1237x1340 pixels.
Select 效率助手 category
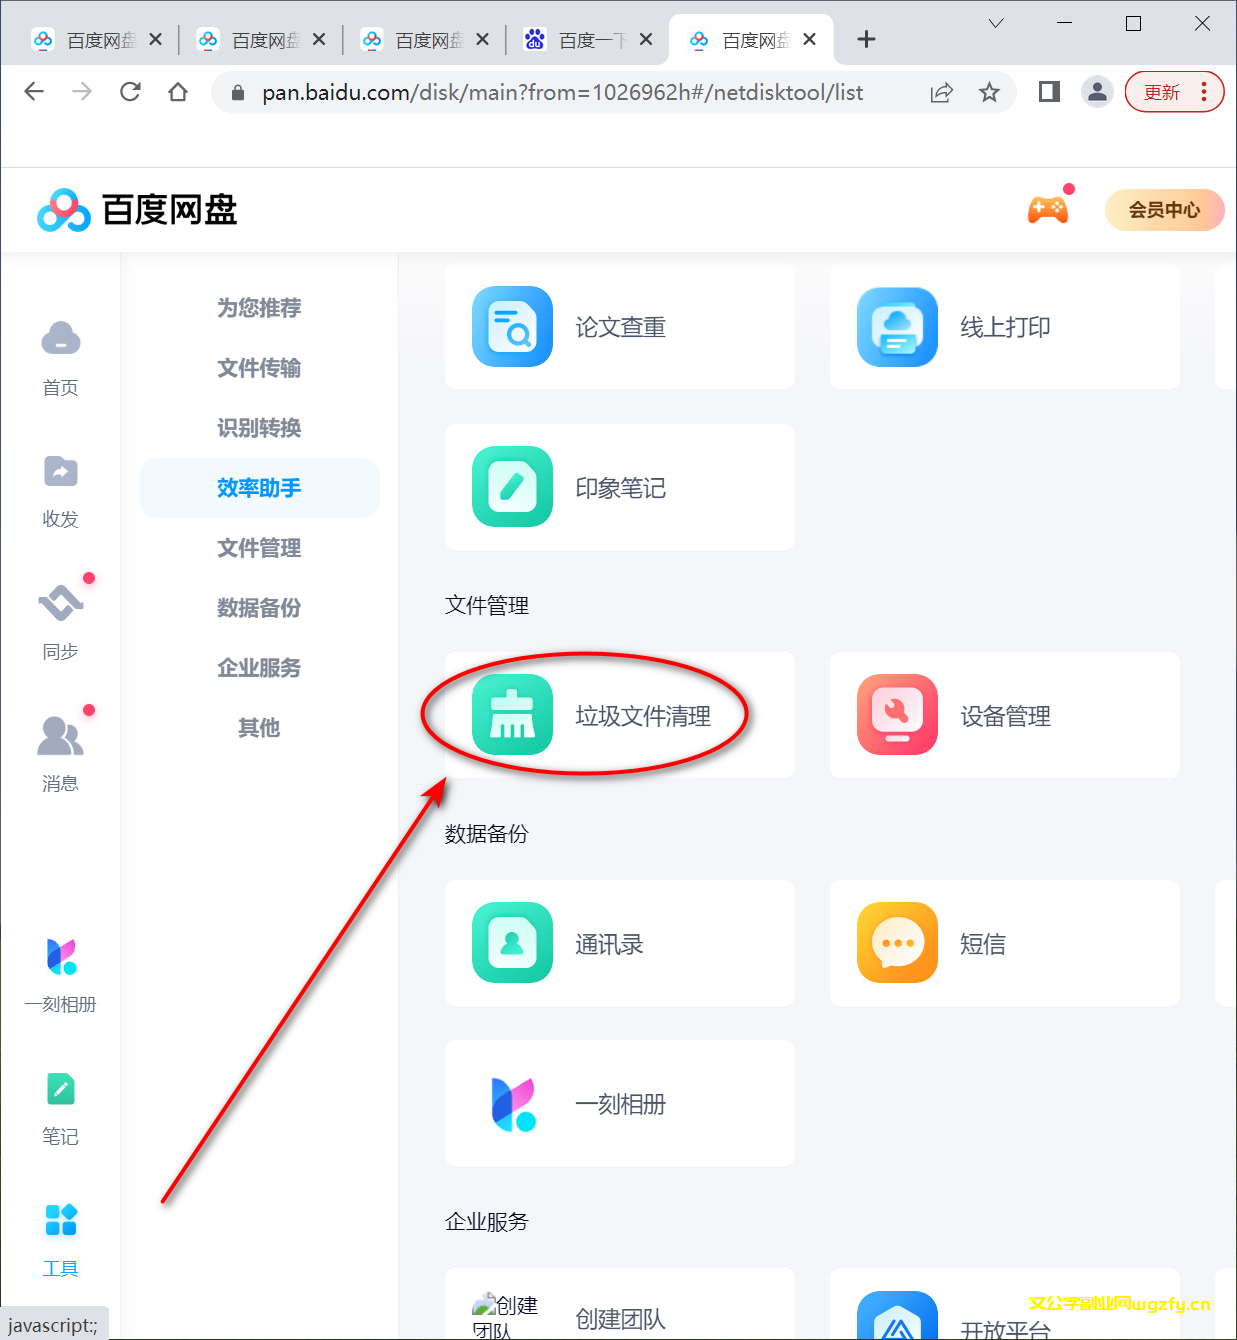pyautogui.click(x=259, y=488)
